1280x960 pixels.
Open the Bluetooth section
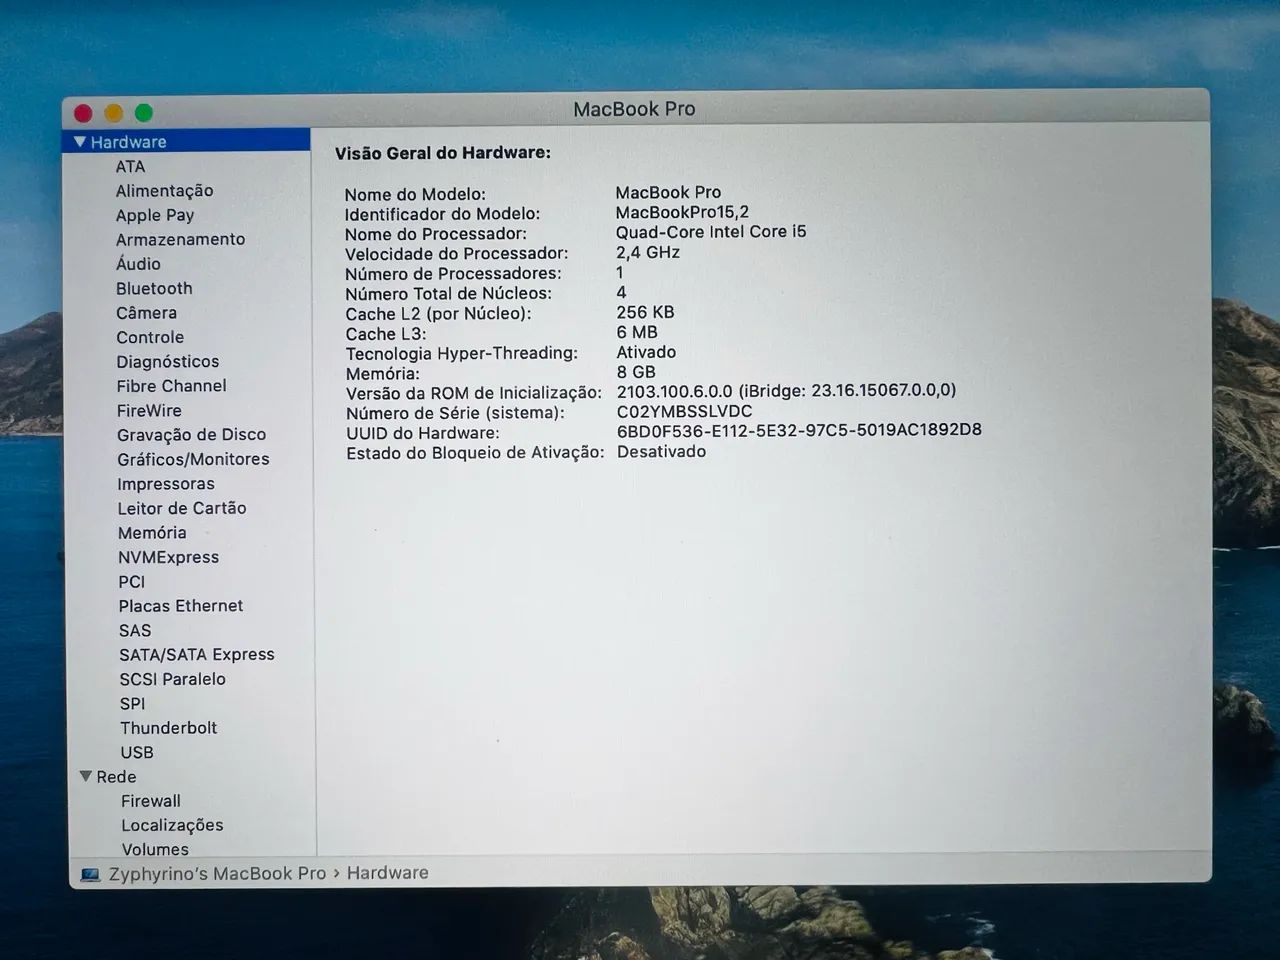click(x=154, y=288)
